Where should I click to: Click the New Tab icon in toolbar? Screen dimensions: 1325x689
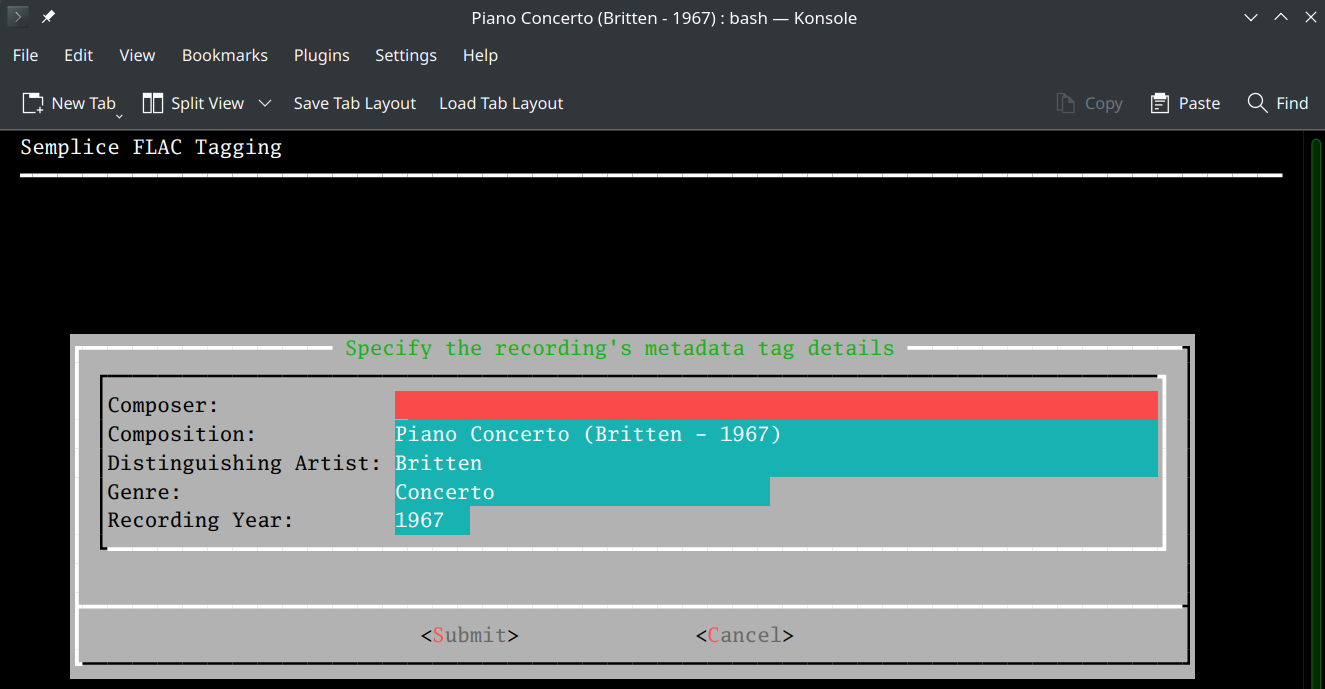pos(33,103)
